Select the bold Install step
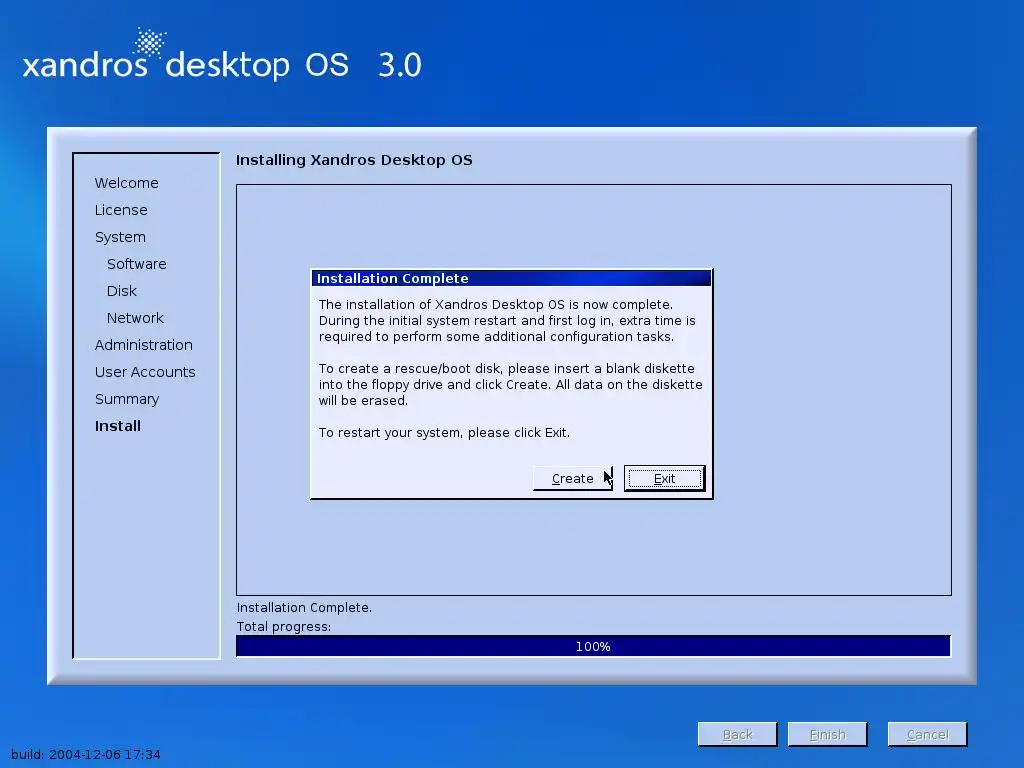The image size is (1024, 768). pyautogui.click(x=118, y=426)
